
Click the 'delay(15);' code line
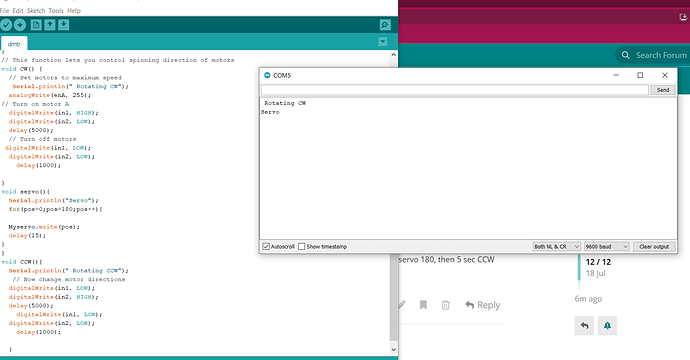(x=27, y=236)
